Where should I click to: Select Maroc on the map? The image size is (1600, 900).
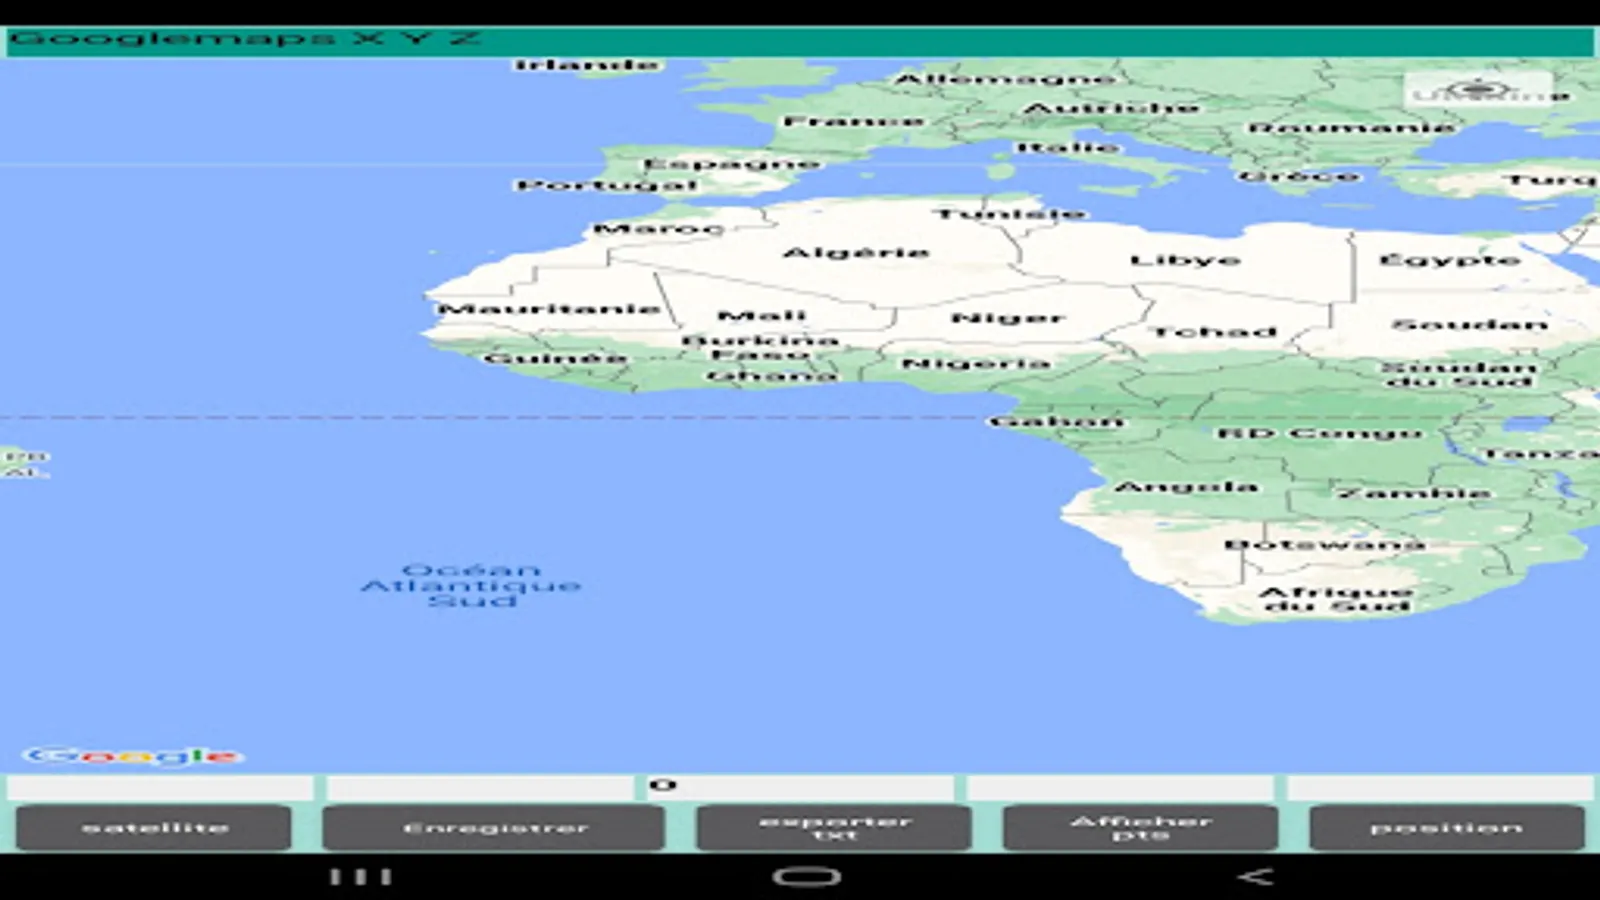[658, 229]
